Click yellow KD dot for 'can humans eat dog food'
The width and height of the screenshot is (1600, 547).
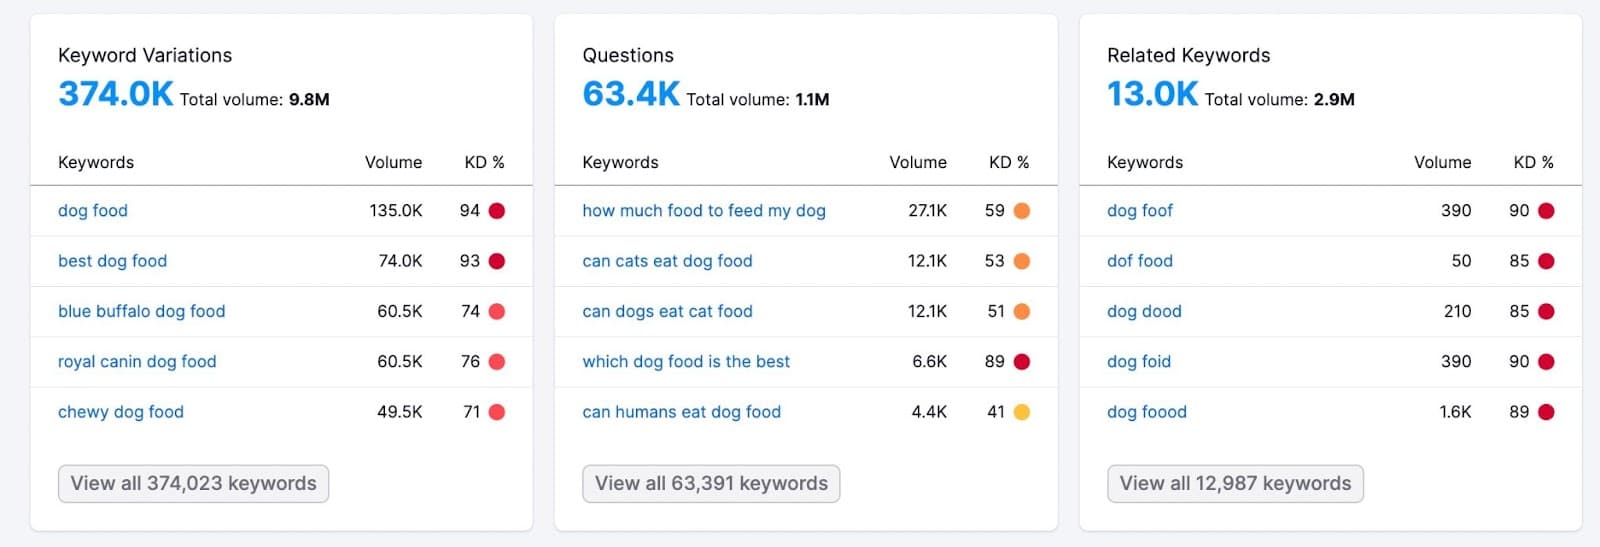pos(1021,412)
